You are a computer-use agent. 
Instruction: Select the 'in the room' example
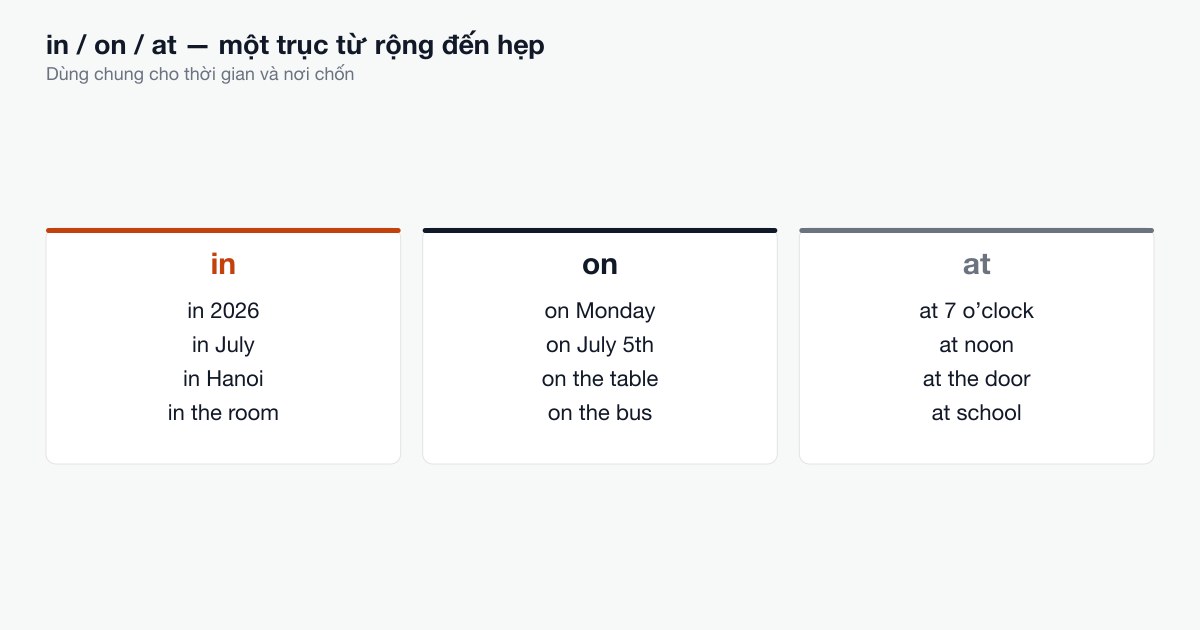(x=223, y=413)
